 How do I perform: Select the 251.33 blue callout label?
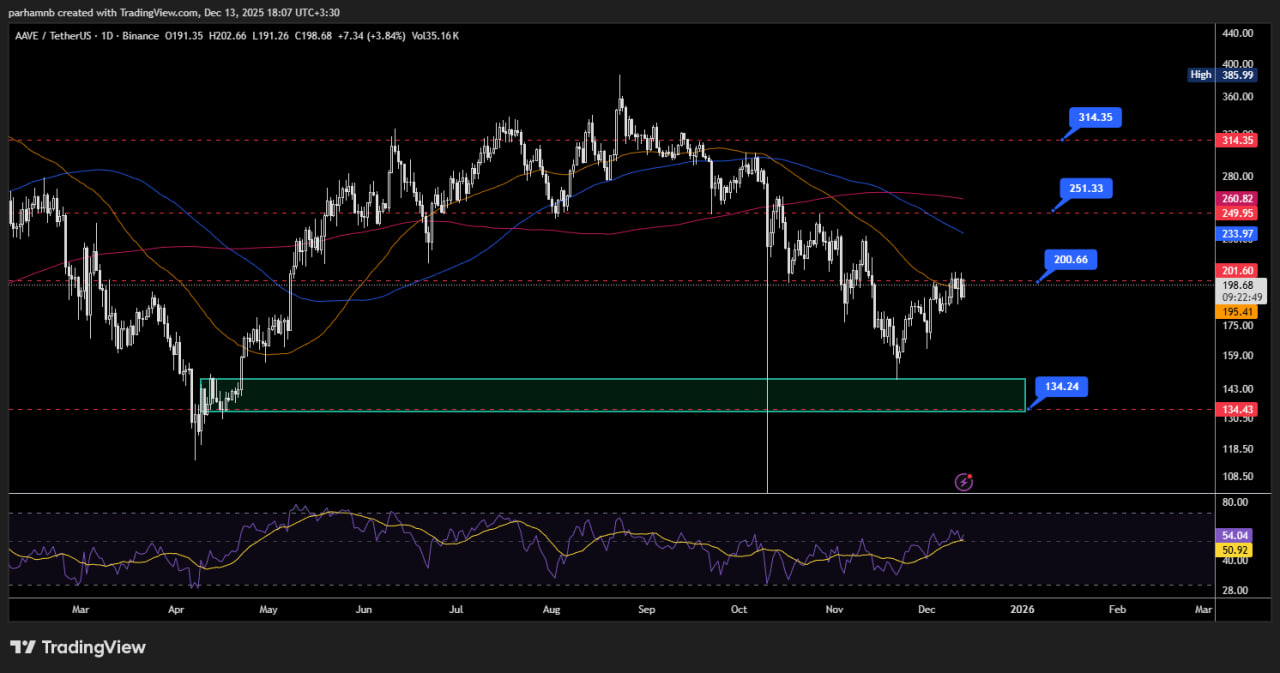1085,189
